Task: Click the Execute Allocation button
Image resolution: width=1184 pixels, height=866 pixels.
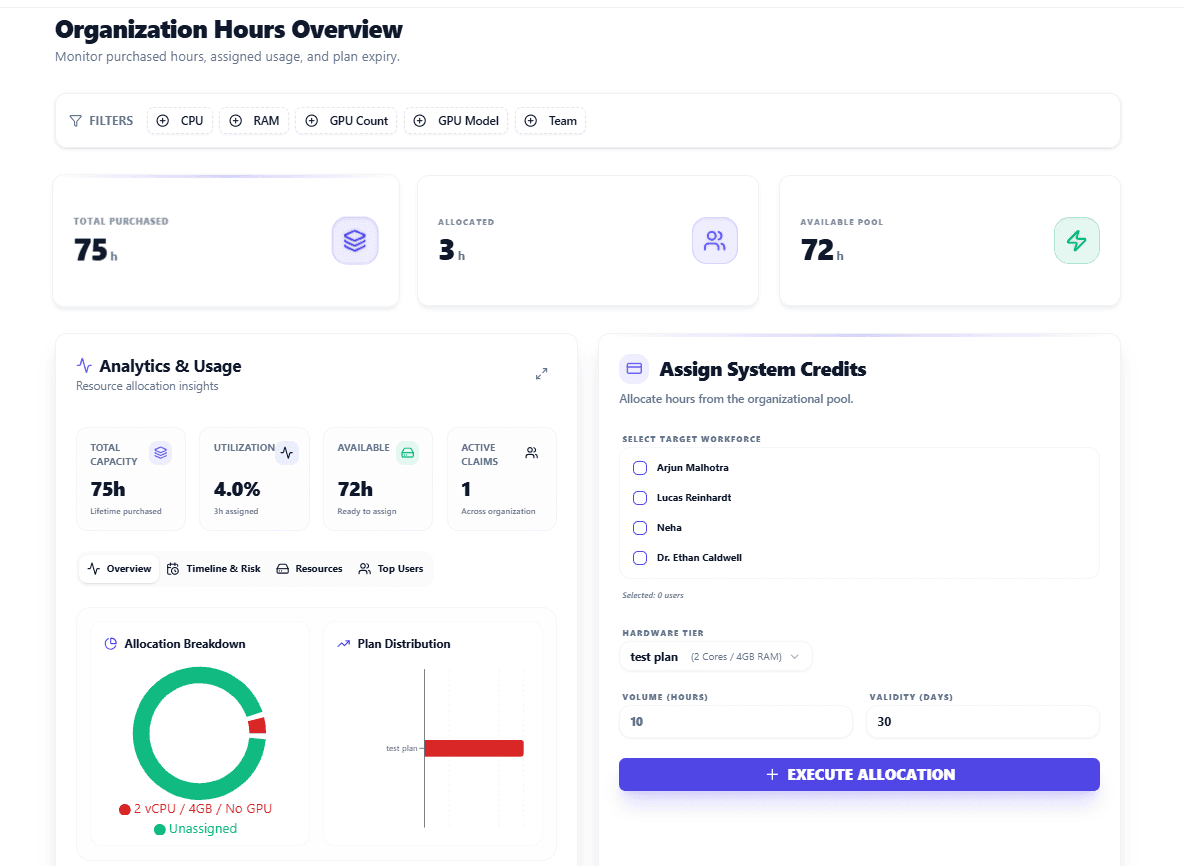Action: tap(859, 775)
